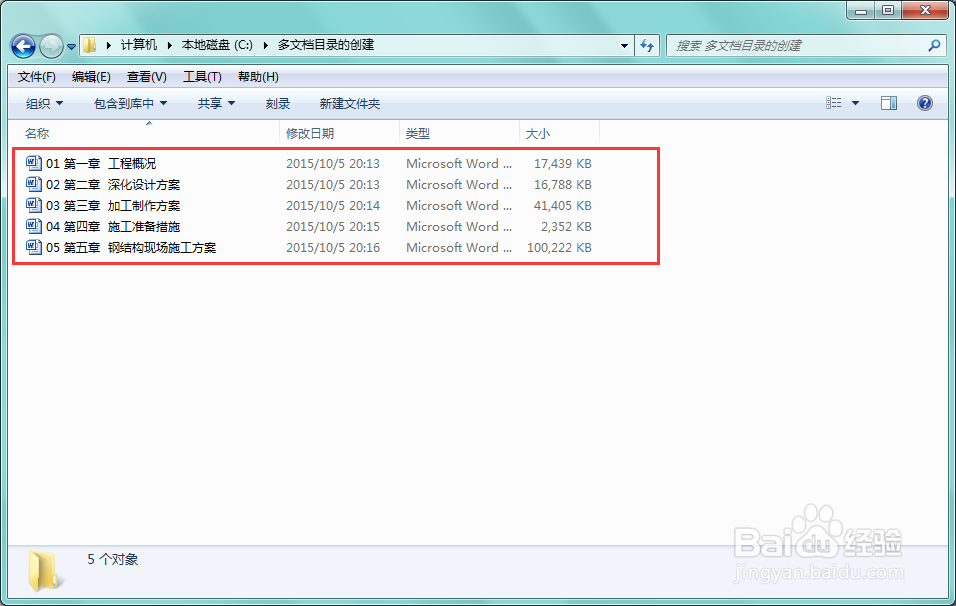Maximize the Explorer window
956x606 pixels.
point(888,10)
